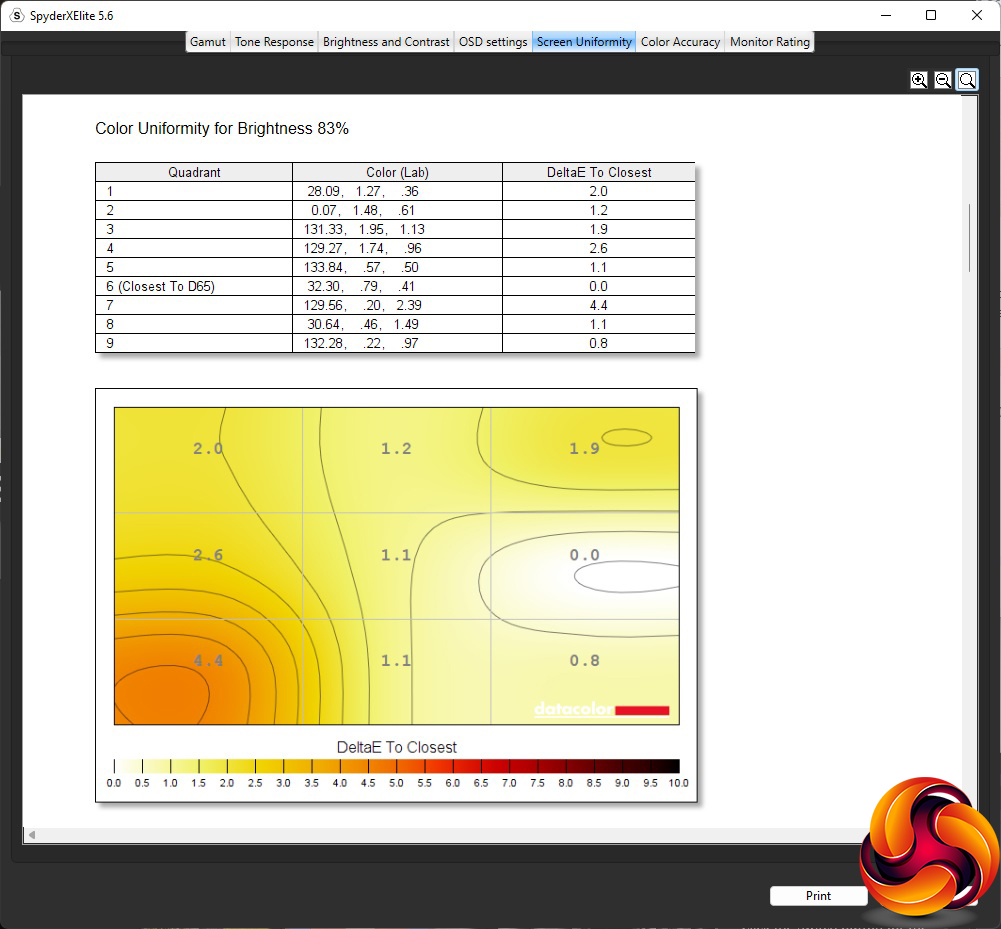Click the 0.0 label on the uniformity map
The height and width of the screenshot is (929, 1001).
(x=584, y=555)
